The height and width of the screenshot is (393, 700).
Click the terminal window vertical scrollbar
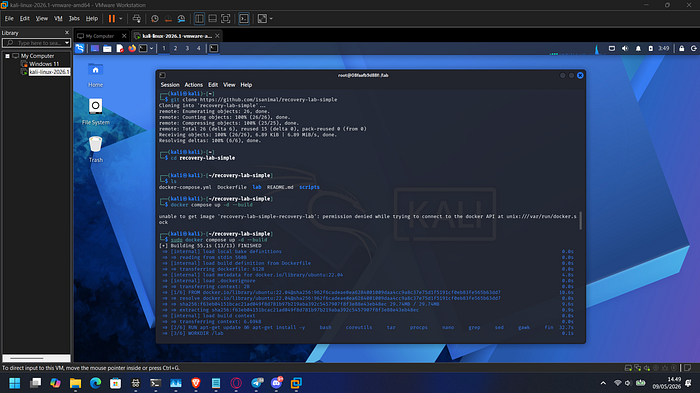click(580, 221)
